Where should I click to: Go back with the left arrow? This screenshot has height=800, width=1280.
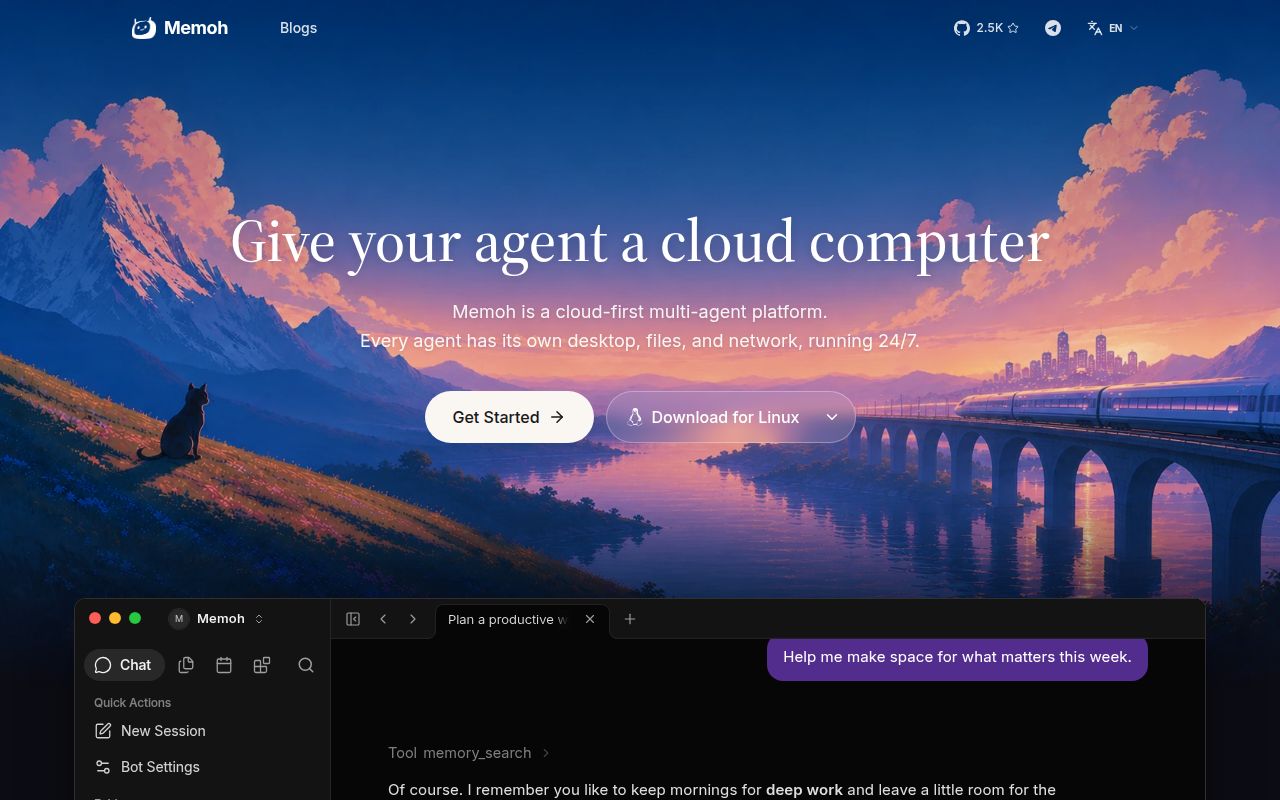pos(383,619)
